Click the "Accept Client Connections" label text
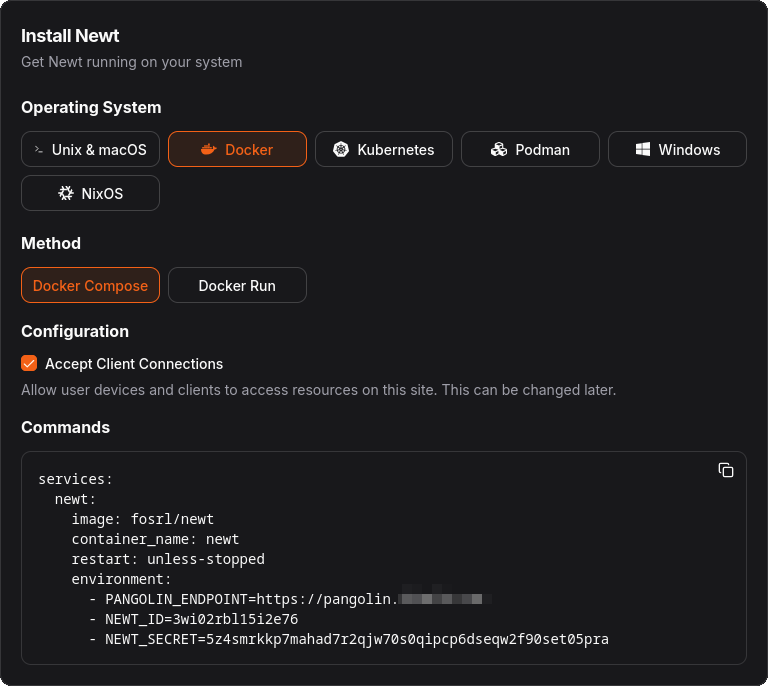This screenshot has height=686, width=768. pyautogui.click(x=134, y=364)
